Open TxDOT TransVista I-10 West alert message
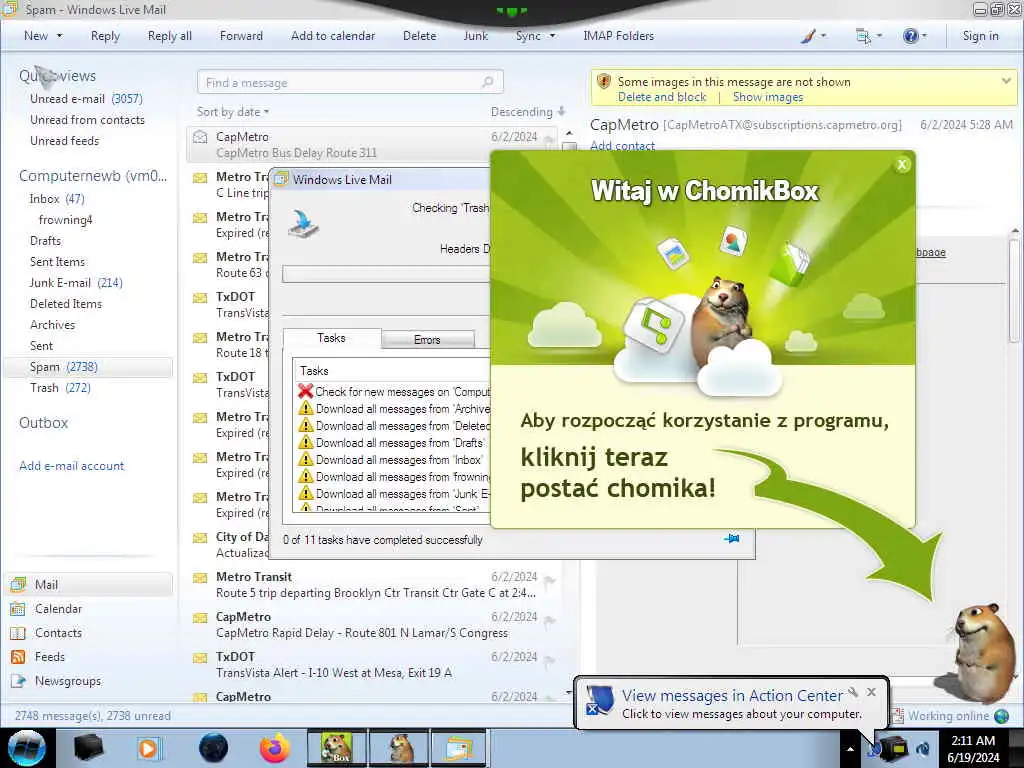 [374, 664]
